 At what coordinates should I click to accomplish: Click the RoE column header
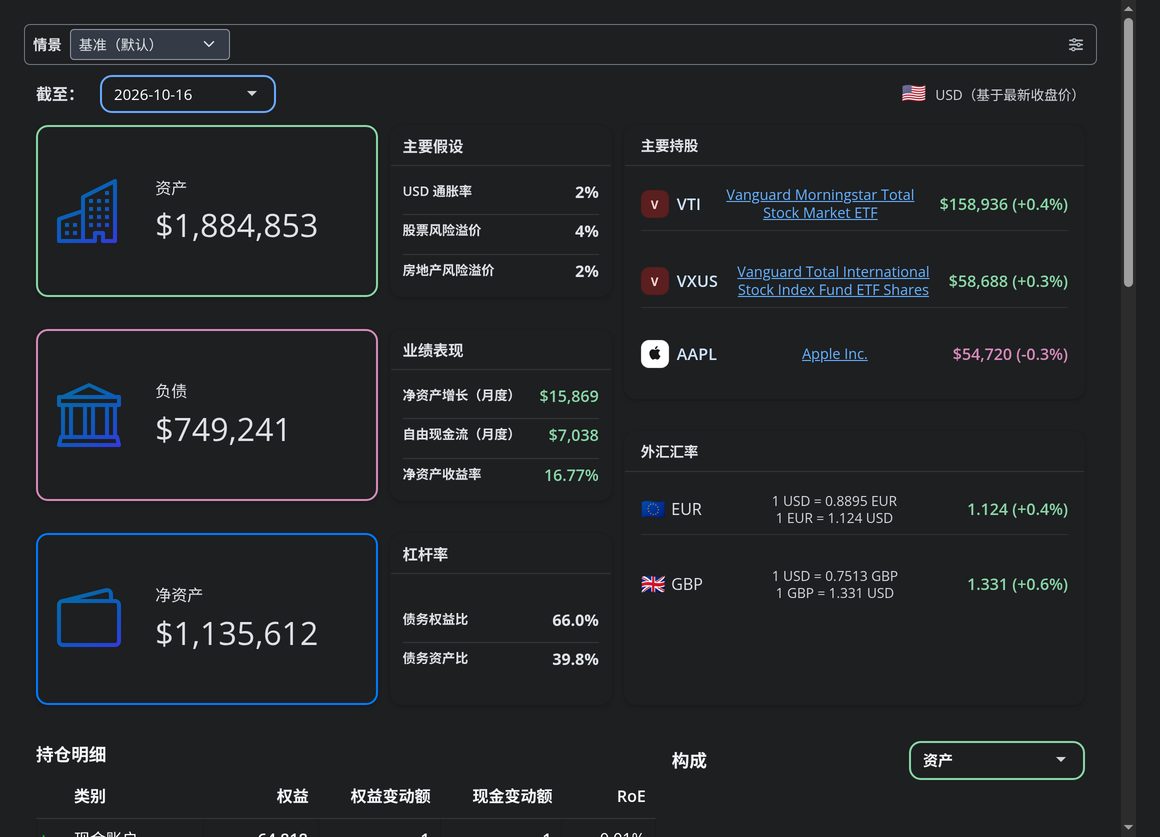tap(631, 796)
